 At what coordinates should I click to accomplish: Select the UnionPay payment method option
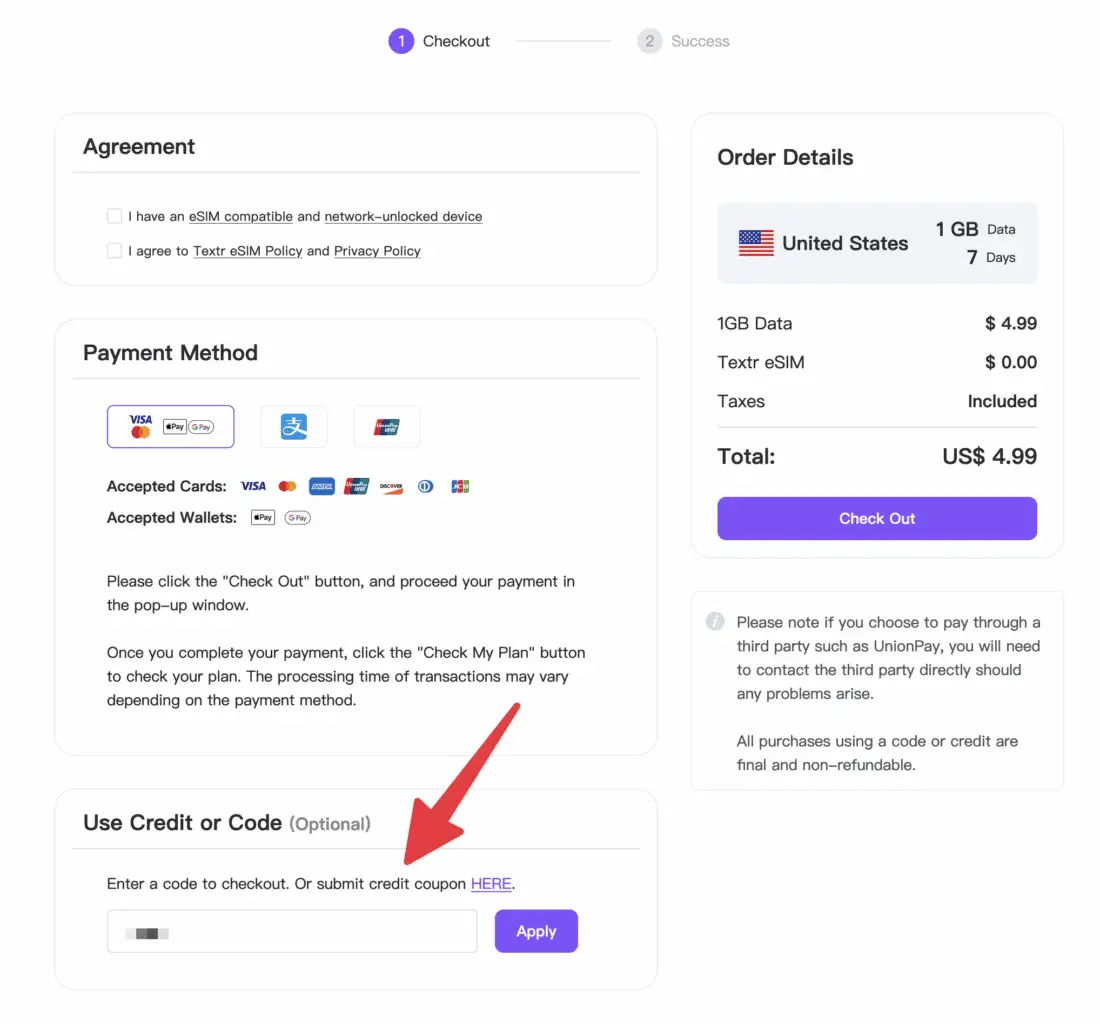386,427
